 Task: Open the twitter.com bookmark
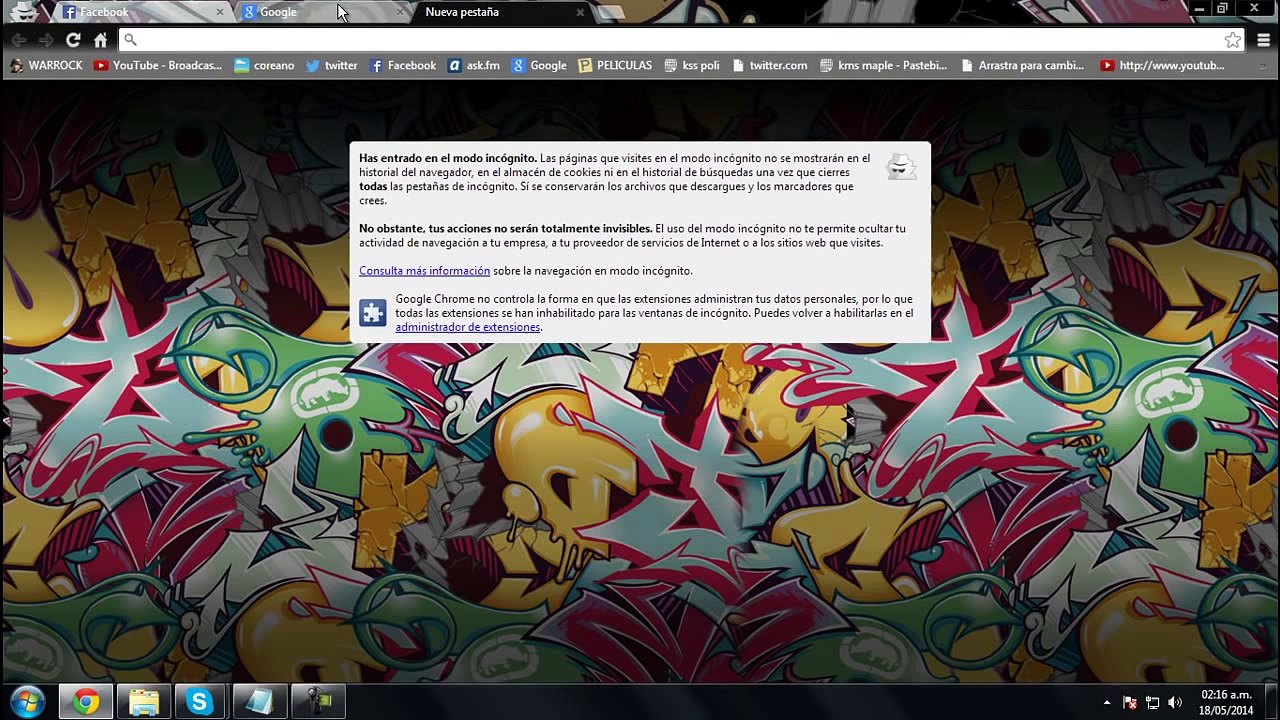pos(770,65)
